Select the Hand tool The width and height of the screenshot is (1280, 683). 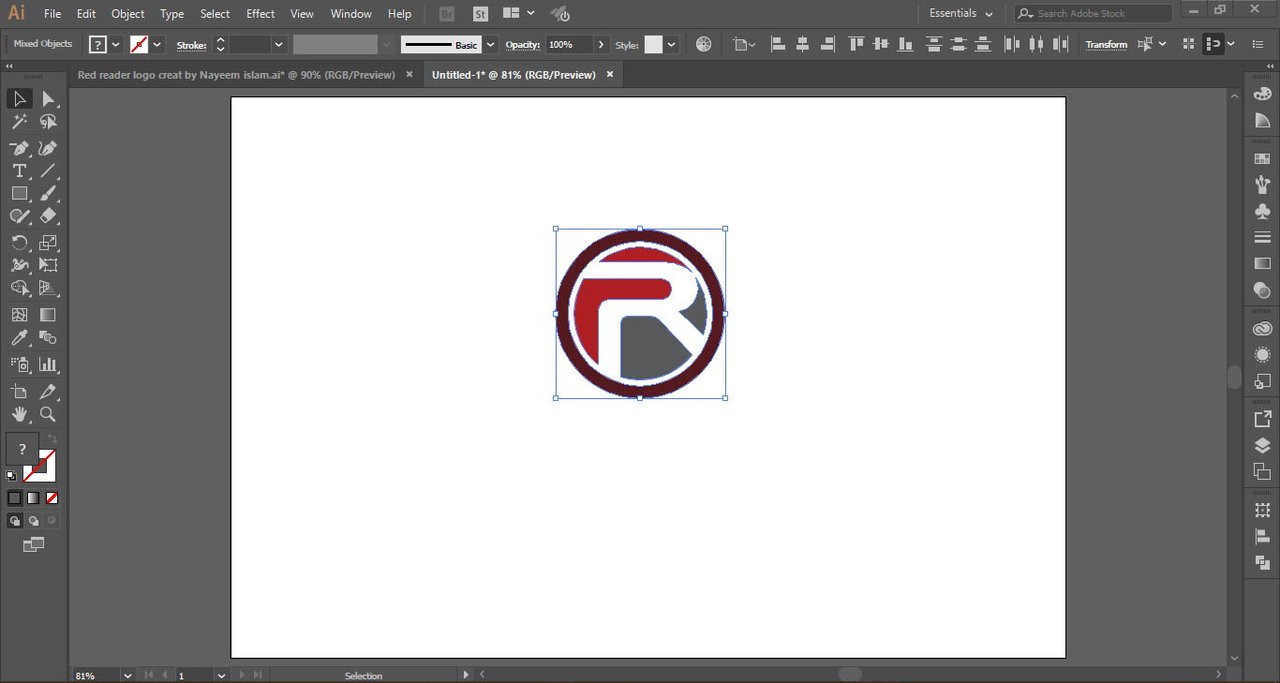(19, 414)
